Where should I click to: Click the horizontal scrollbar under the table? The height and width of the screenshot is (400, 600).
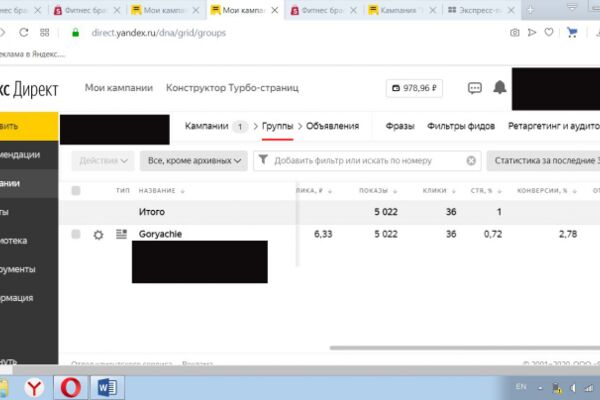tap(465, 348)
